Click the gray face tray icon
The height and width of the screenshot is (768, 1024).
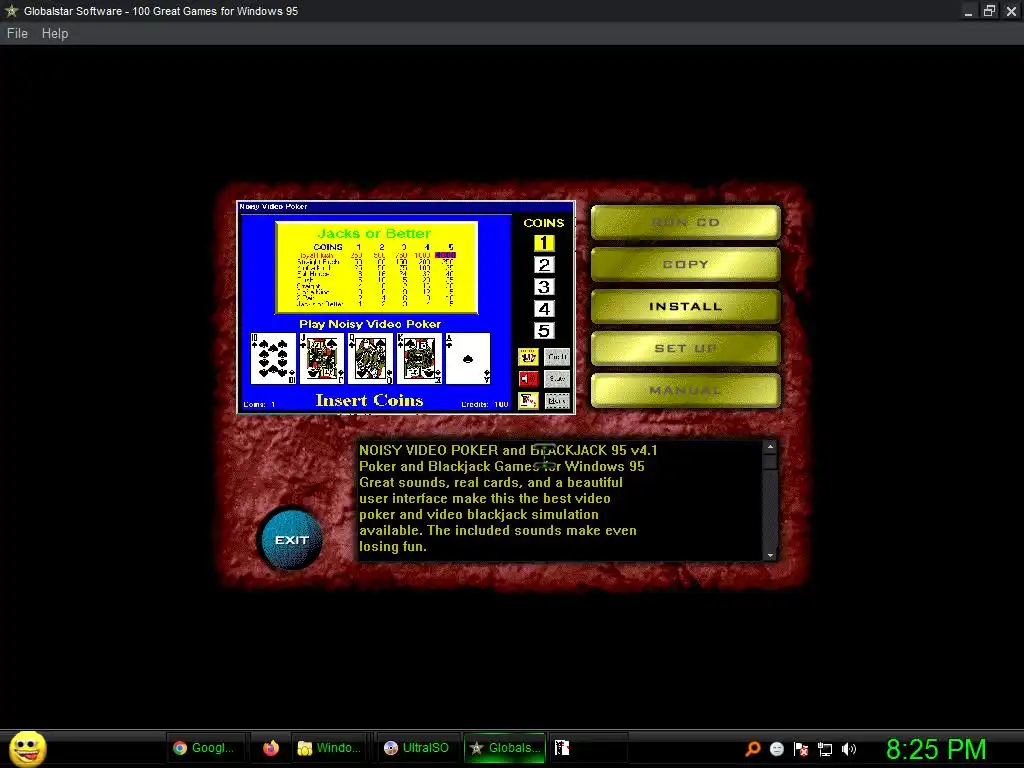(x=776, y=749)
